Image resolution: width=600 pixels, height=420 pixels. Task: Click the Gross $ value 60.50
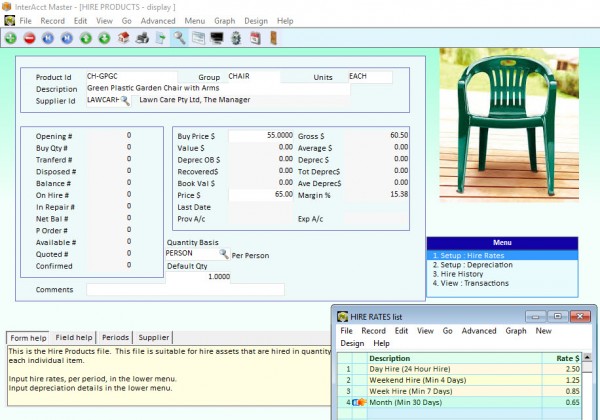coord(399,135)
